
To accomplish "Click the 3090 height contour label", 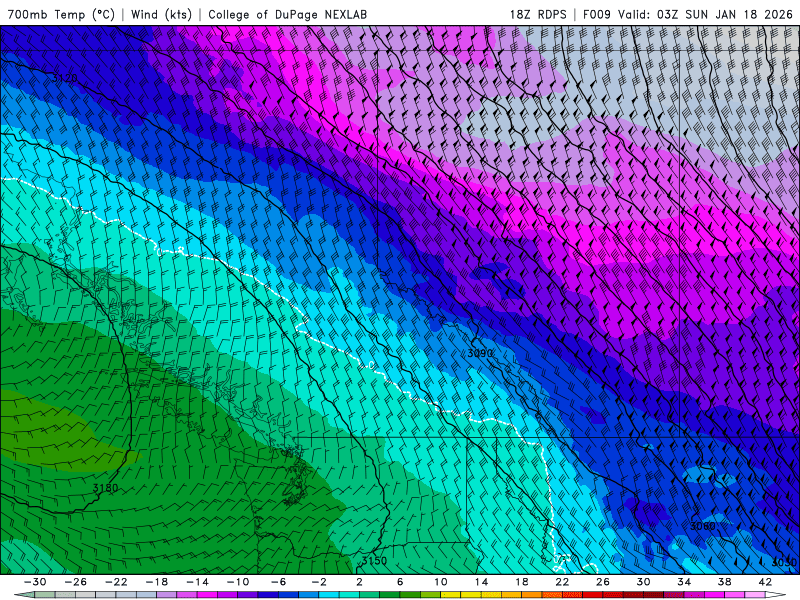I will pos(480,353).
